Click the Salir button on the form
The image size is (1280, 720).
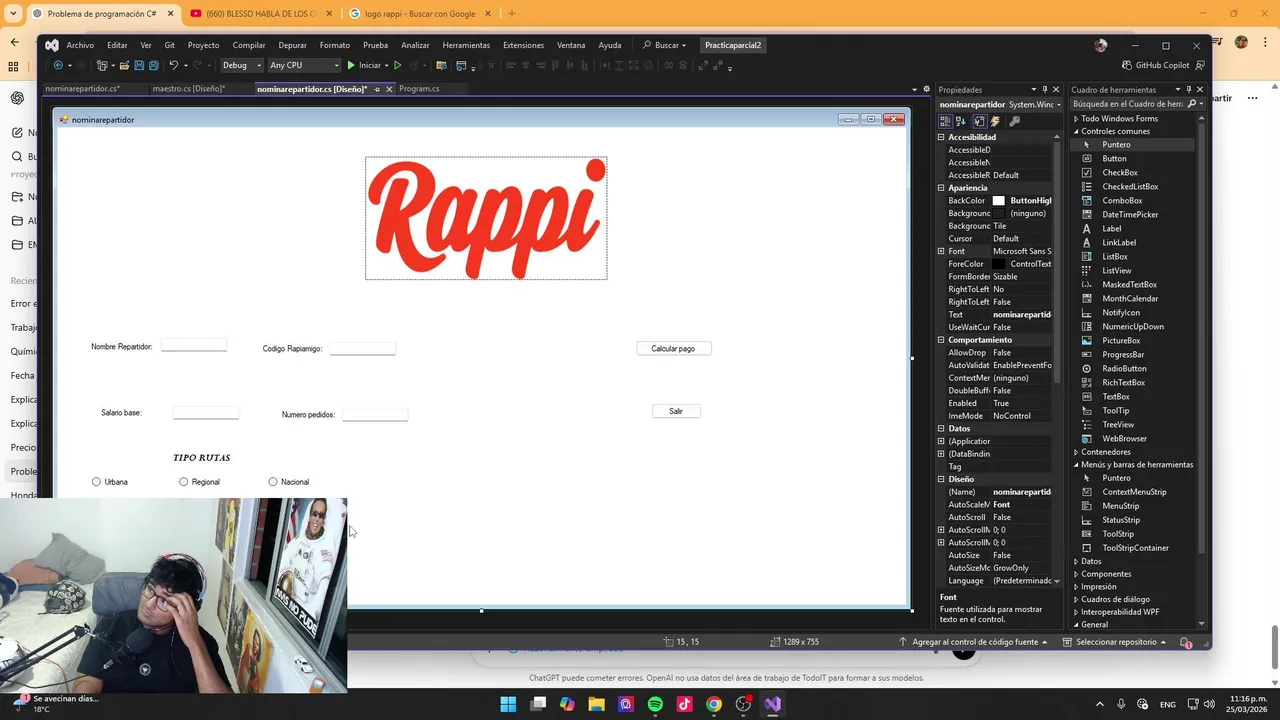(x=676, y=411)
